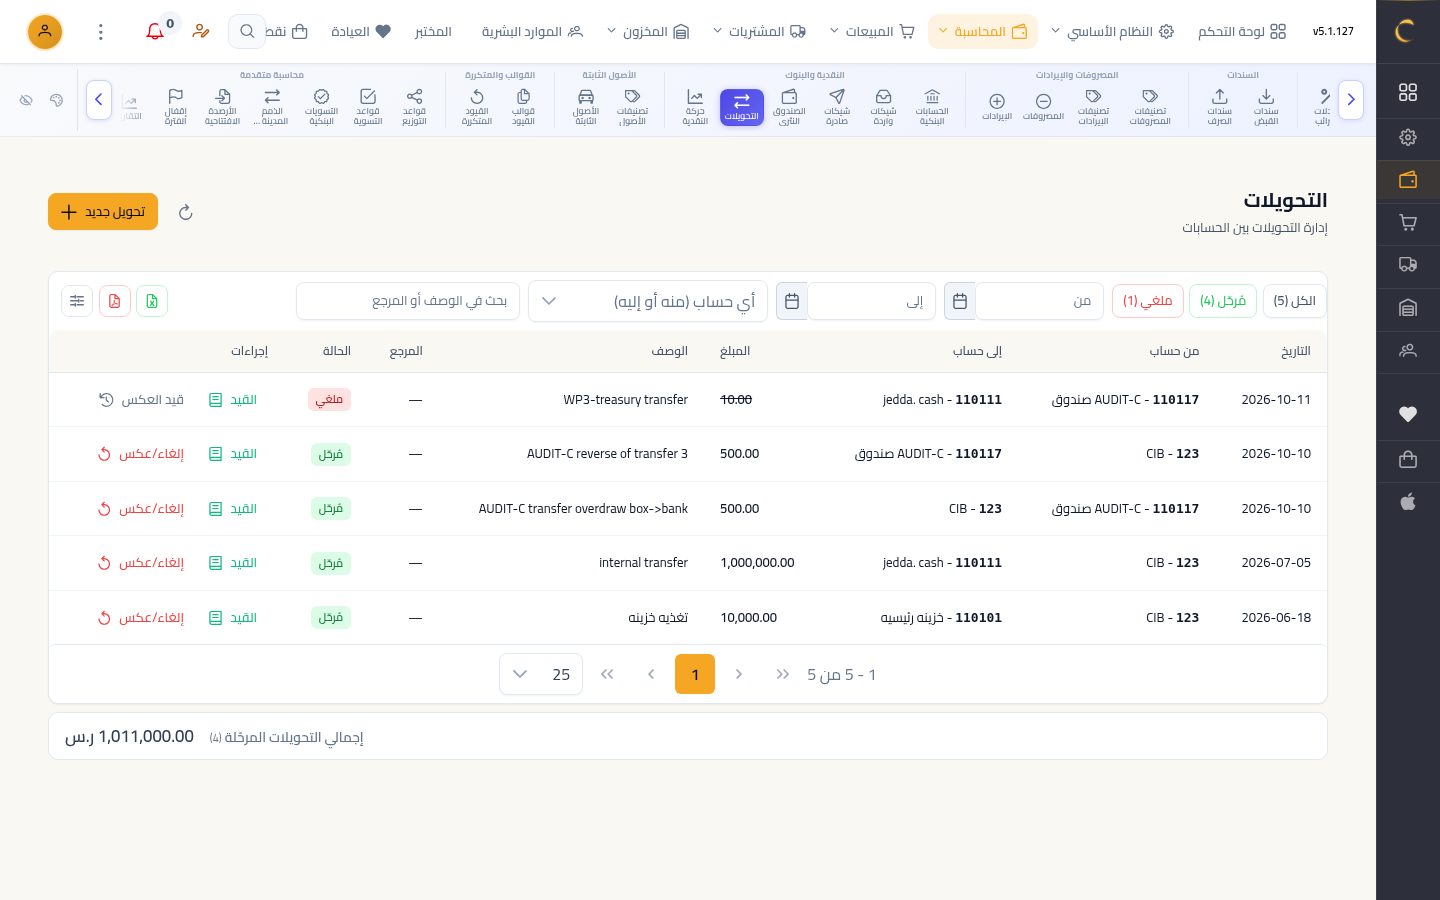The image size is (1440, 900).
Task: Expand the المحاسبة accounting menu
Action: [983, 32]
